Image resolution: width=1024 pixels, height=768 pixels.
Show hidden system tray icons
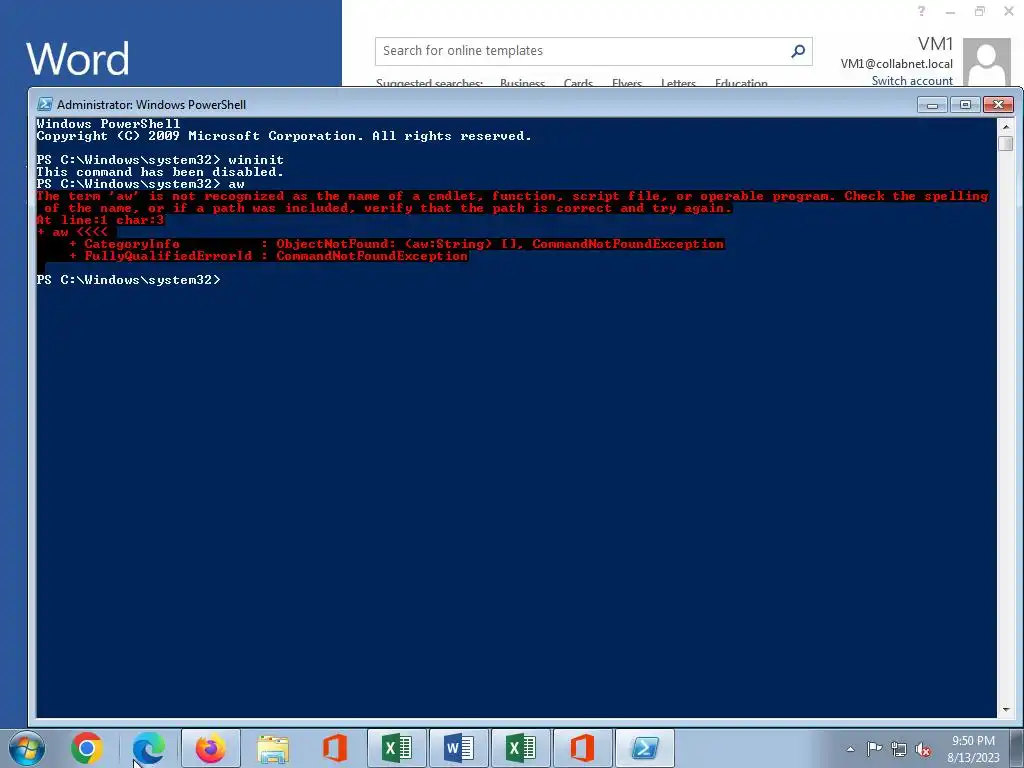click(850, 749)
